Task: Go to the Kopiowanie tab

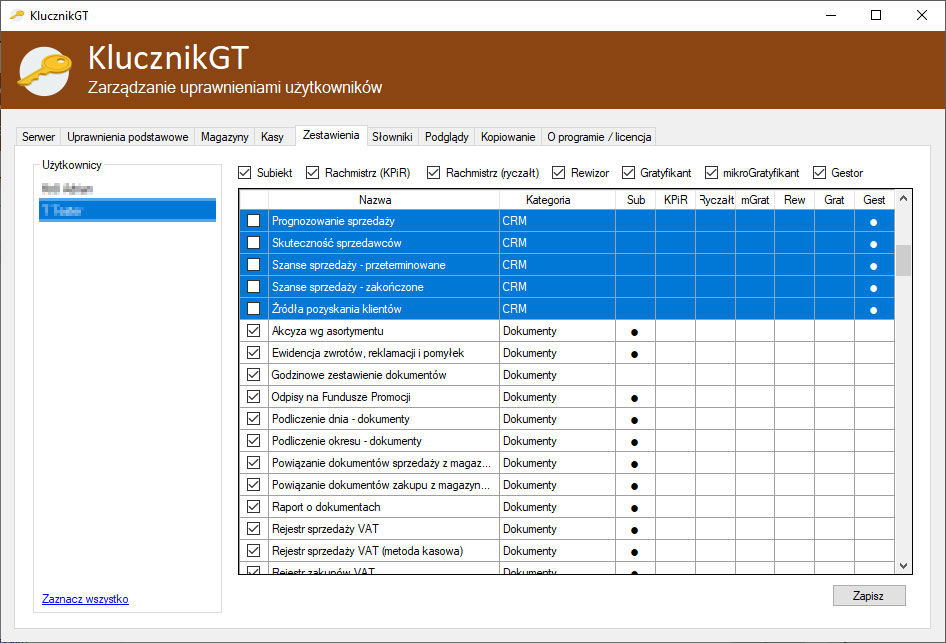Action: coord(508,137)
